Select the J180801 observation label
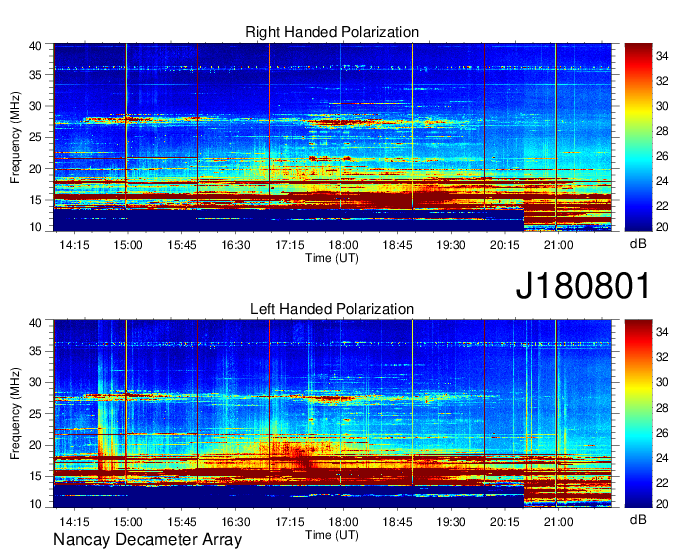This screenshot has width=680, height=552. (583, 285)
